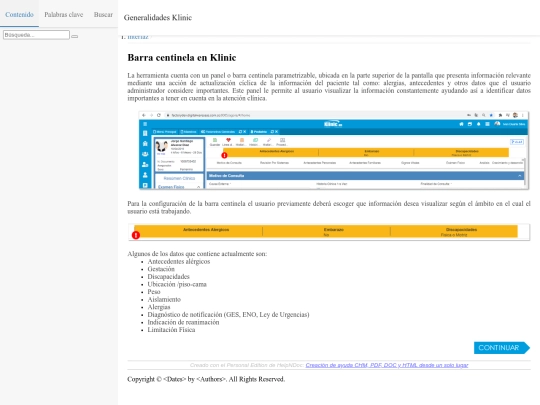This screenshot has width=540, height=405.
Task: Click the 'Peso' list item
Action: (x=154, y=292)
